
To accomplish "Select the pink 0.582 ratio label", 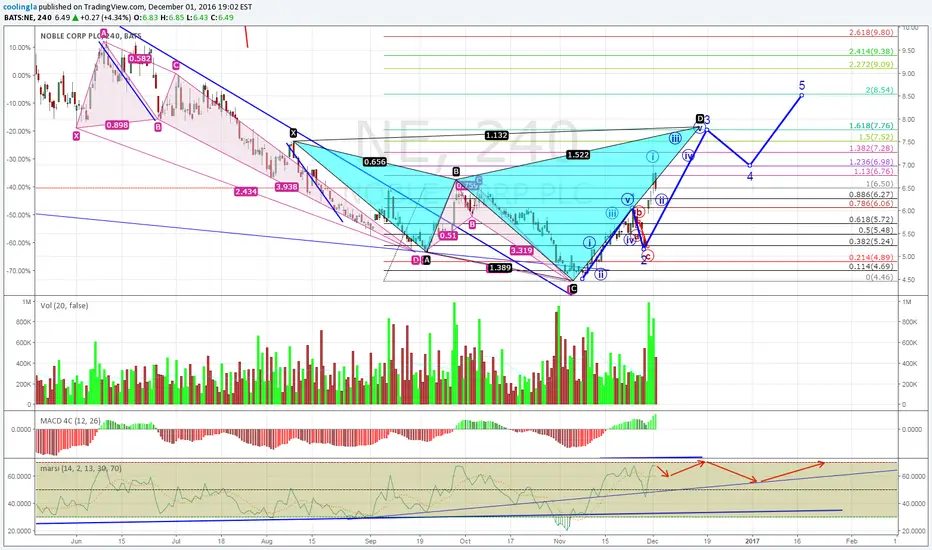I will click(x=140, y=58).
